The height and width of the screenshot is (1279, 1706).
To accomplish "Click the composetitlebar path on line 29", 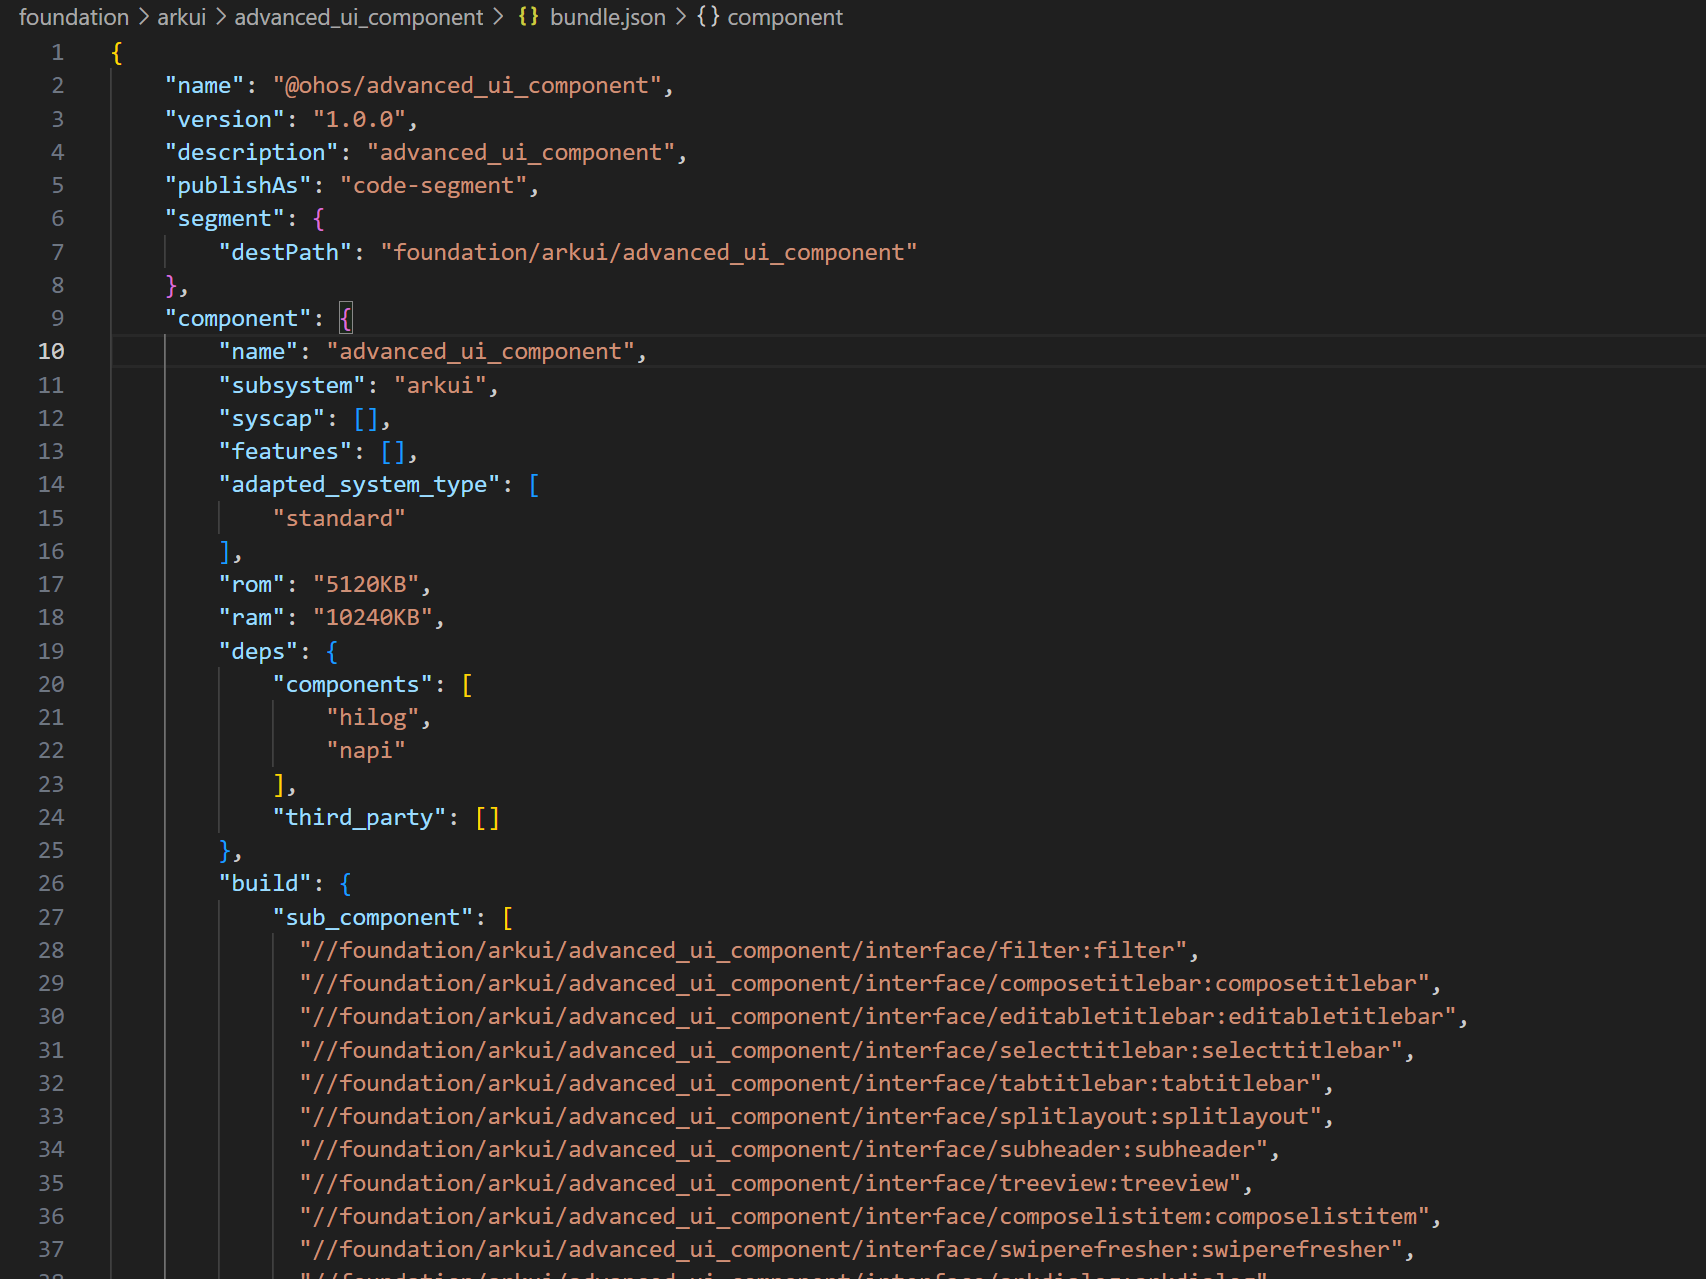I will [x=864, y=984].
